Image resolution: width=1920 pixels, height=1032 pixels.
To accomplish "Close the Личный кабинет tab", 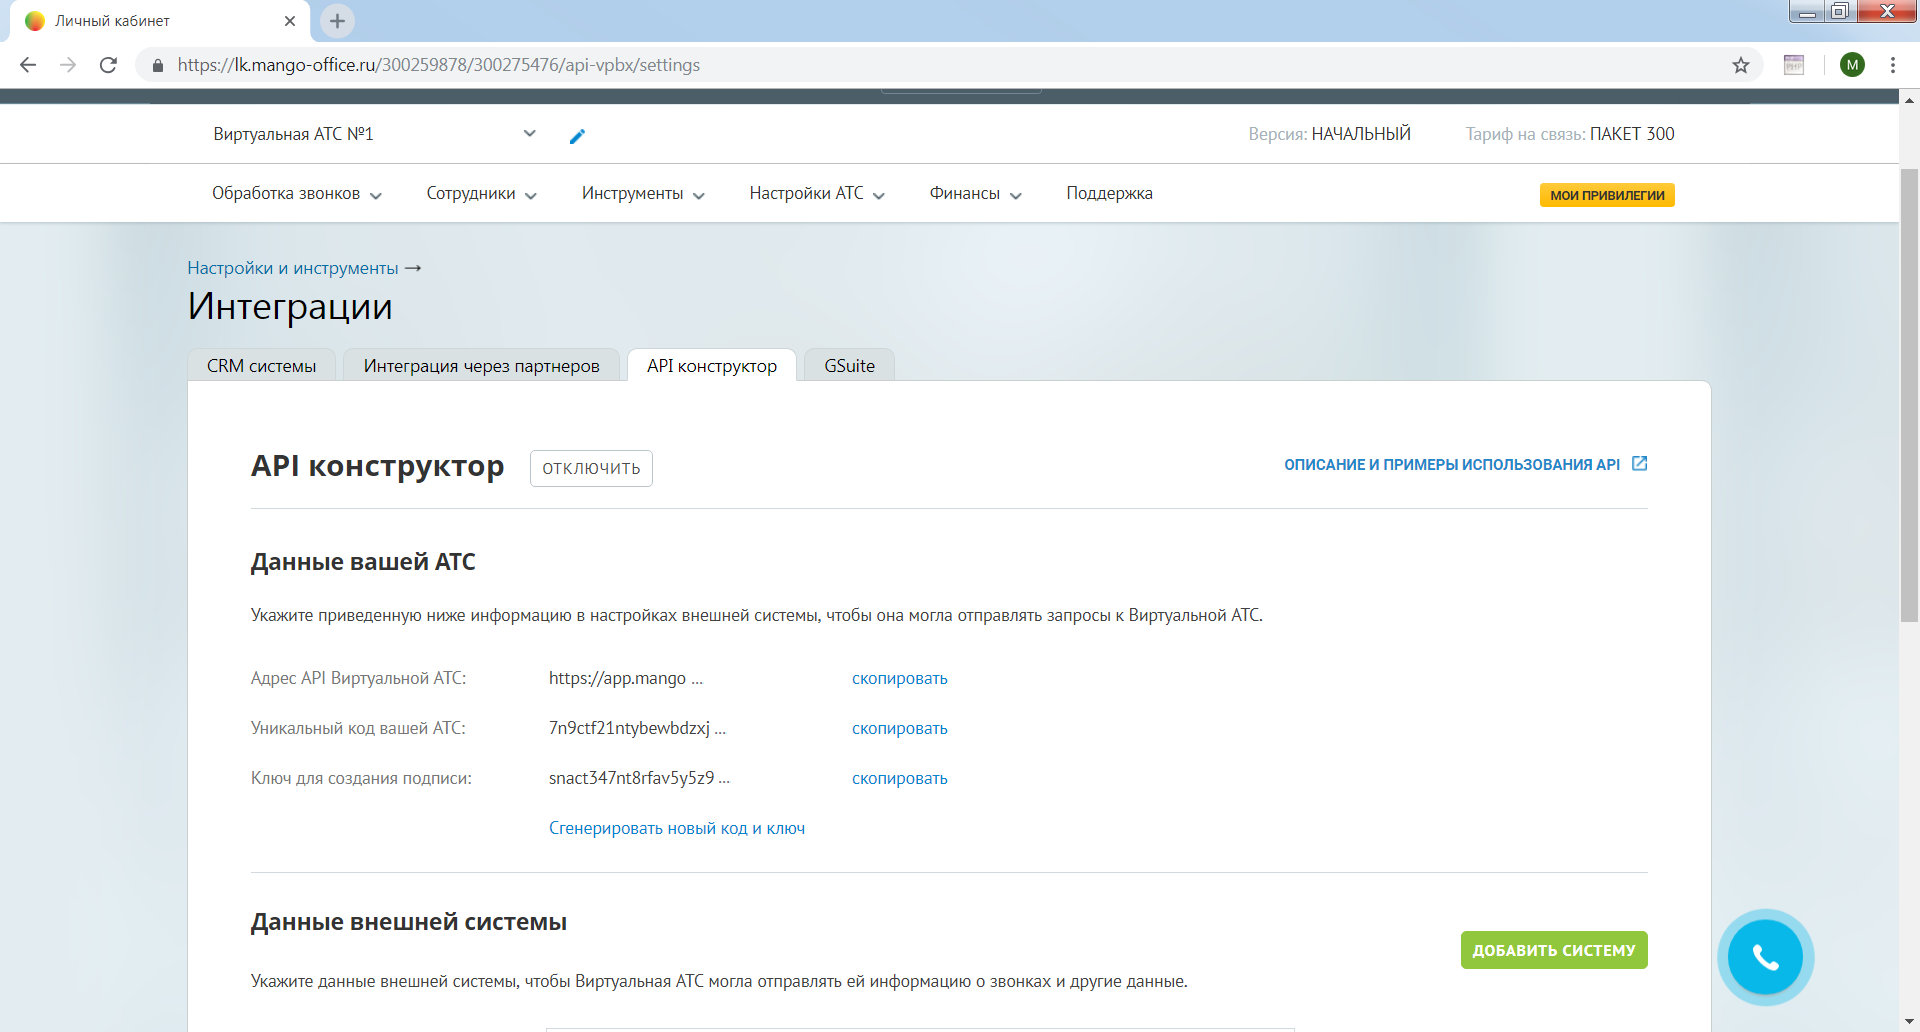I will [x=290, y=20].
